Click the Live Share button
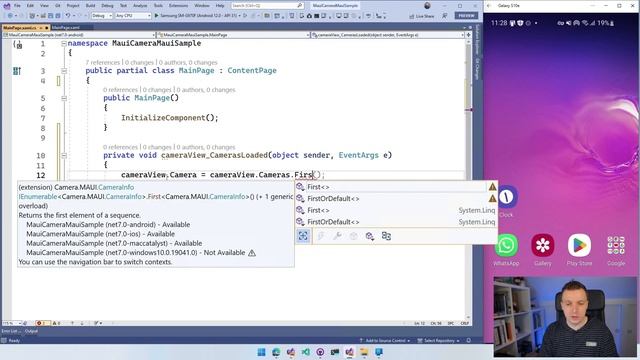This screenshot has height=360, width=640. tap(422, 16)
